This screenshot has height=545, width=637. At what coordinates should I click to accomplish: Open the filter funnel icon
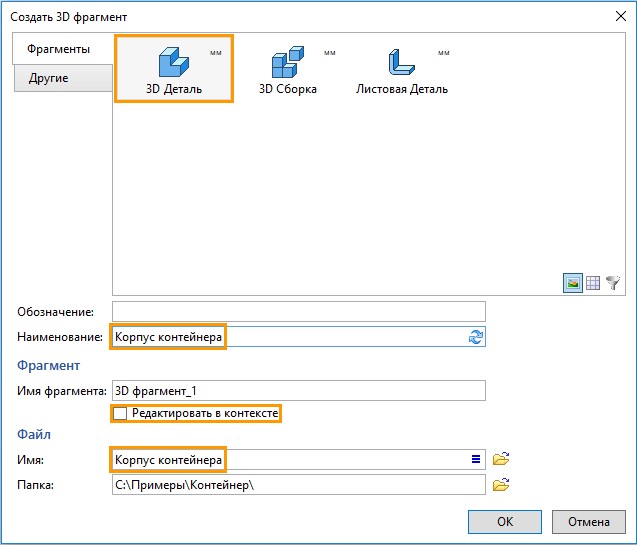[x=613, y=283]
